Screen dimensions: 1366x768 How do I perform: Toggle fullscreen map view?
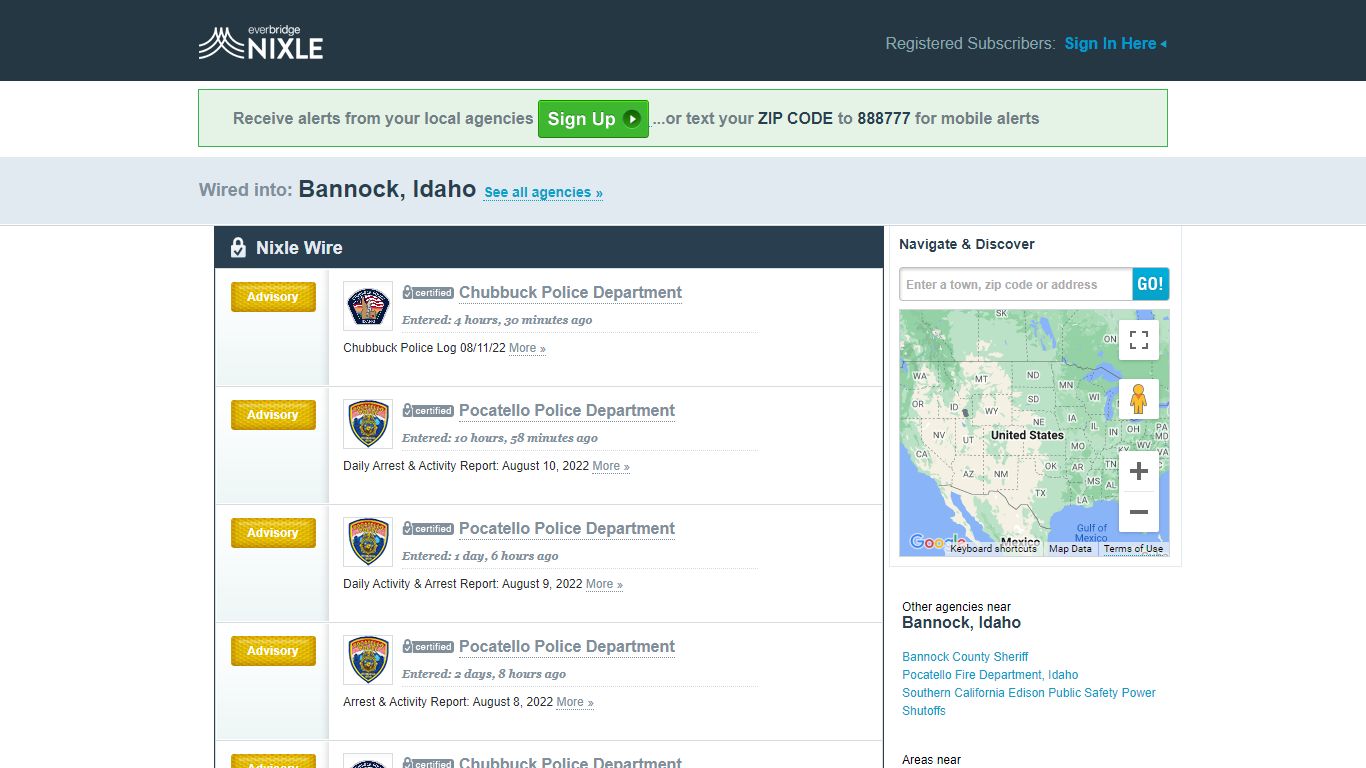tap(1139, 340)
